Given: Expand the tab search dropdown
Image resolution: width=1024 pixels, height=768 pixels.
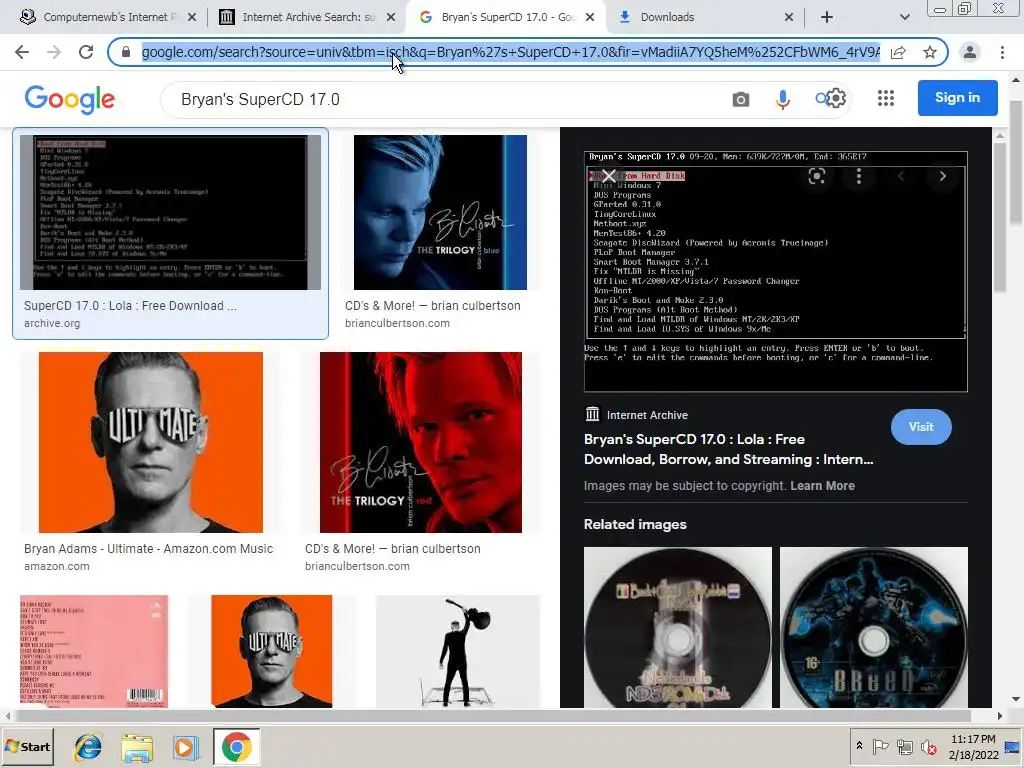Looking at the screenshot, I should pyautogui.click(x=904, y=17).
